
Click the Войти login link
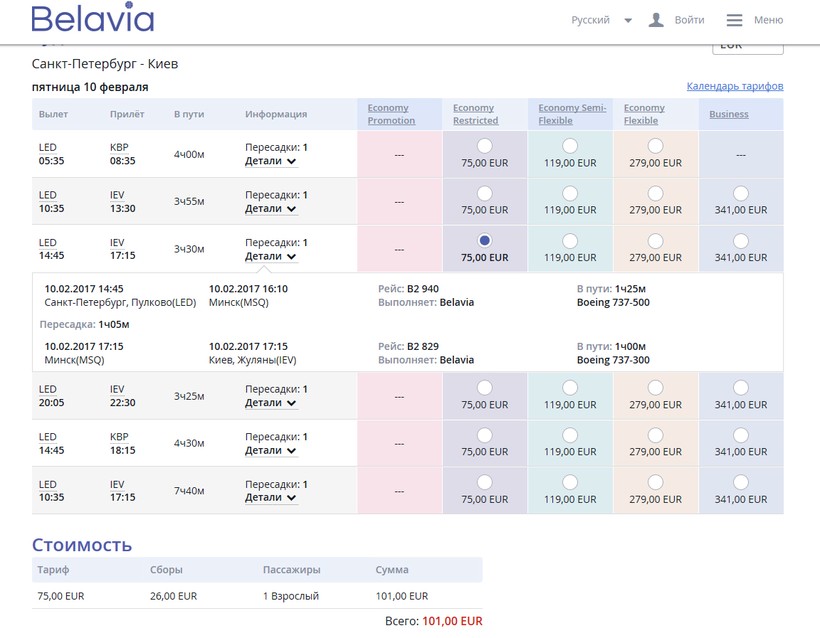pyautogui.click(x=689, y=20)
